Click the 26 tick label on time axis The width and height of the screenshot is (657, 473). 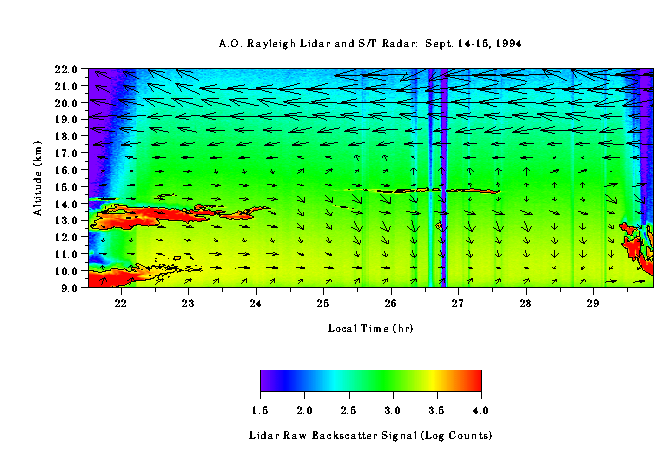click(390, 302)
